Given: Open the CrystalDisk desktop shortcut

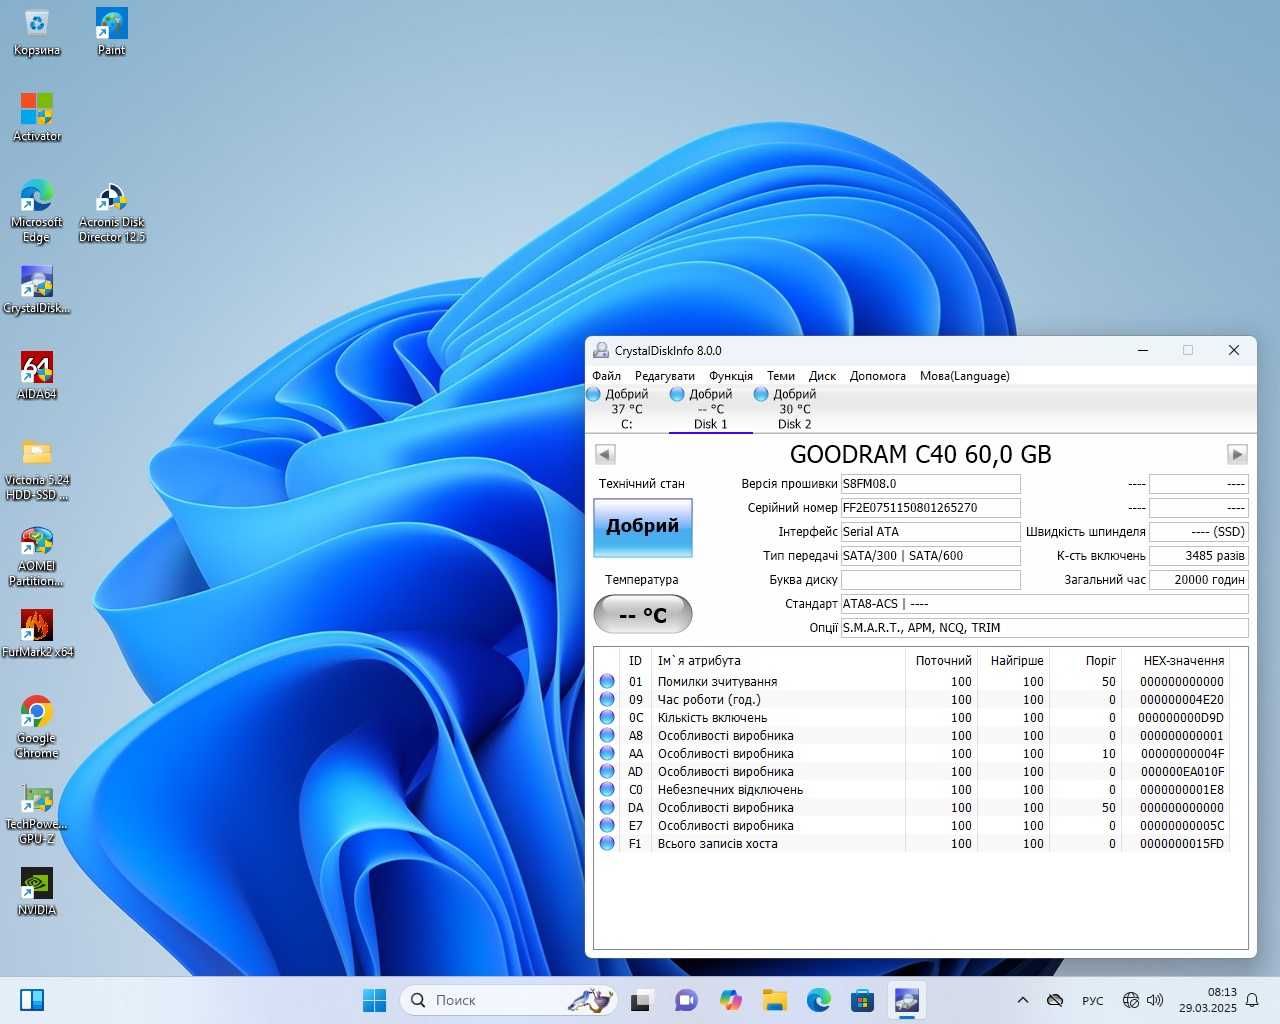Looking at the screenshot, I should (37, 290).
